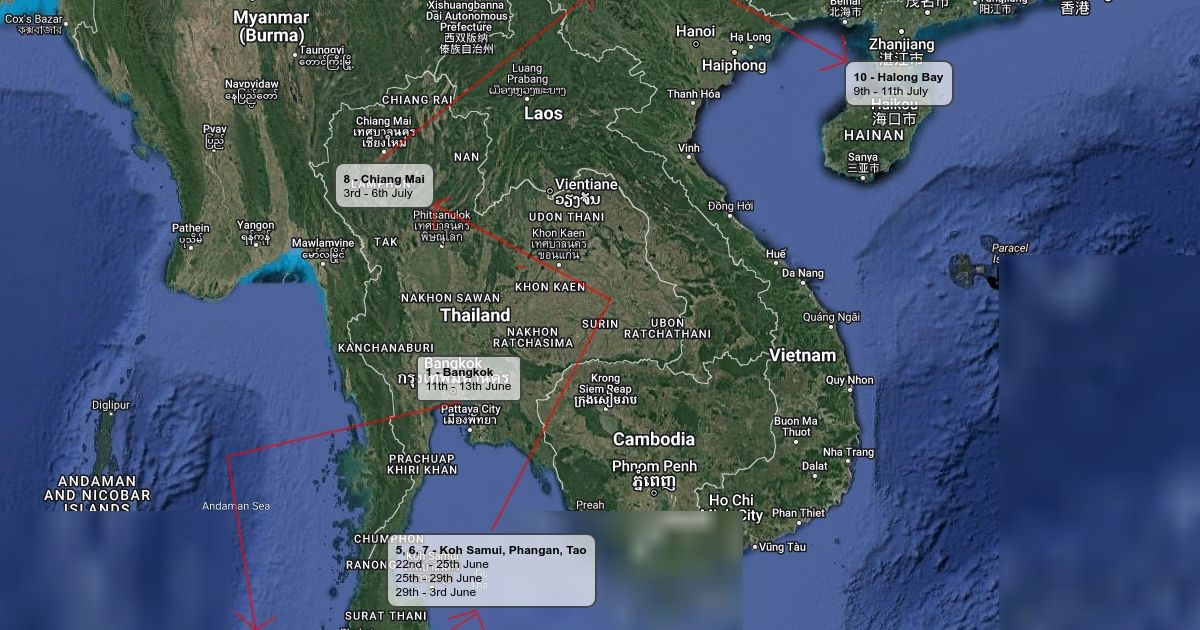Click the Cambodia country label
1200x630 pixels.
653,439
